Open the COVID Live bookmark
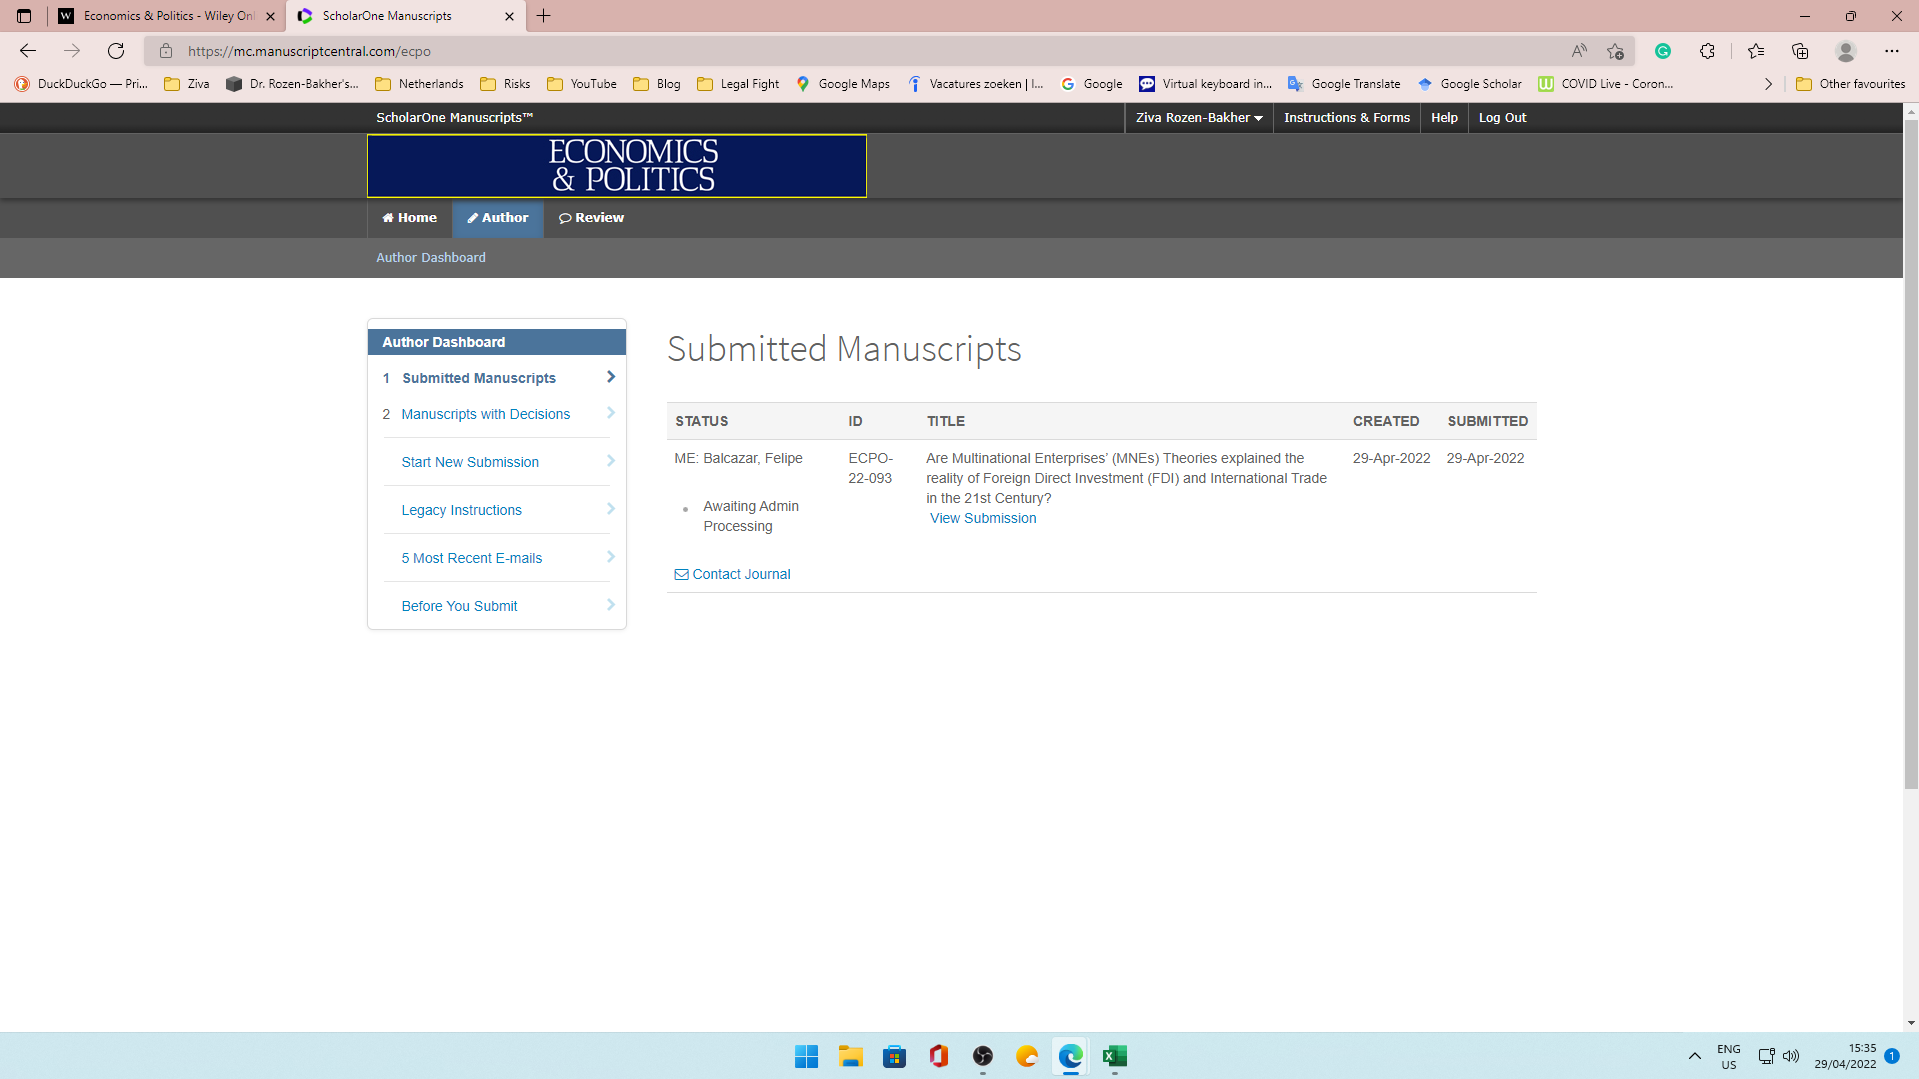Image resolution: width=1919 pixels, height=1079 pixels. point(1606,84)
